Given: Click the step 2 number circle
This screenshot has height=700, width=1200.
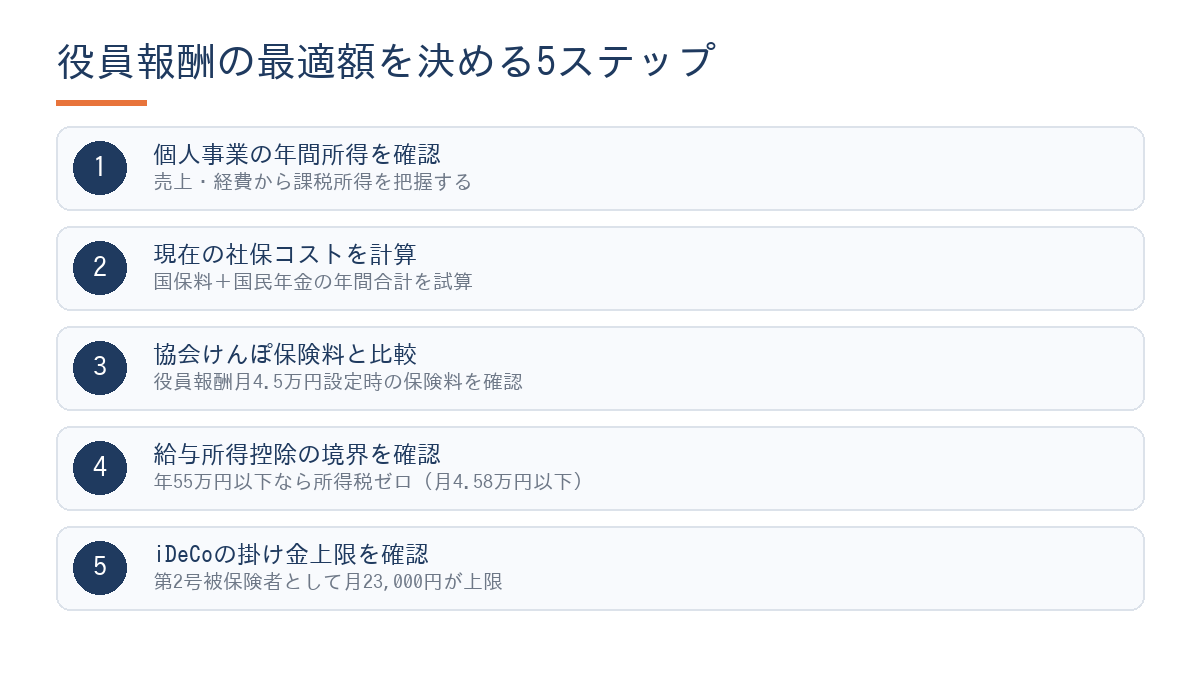Looking at the screenshot, I should 100,268.
